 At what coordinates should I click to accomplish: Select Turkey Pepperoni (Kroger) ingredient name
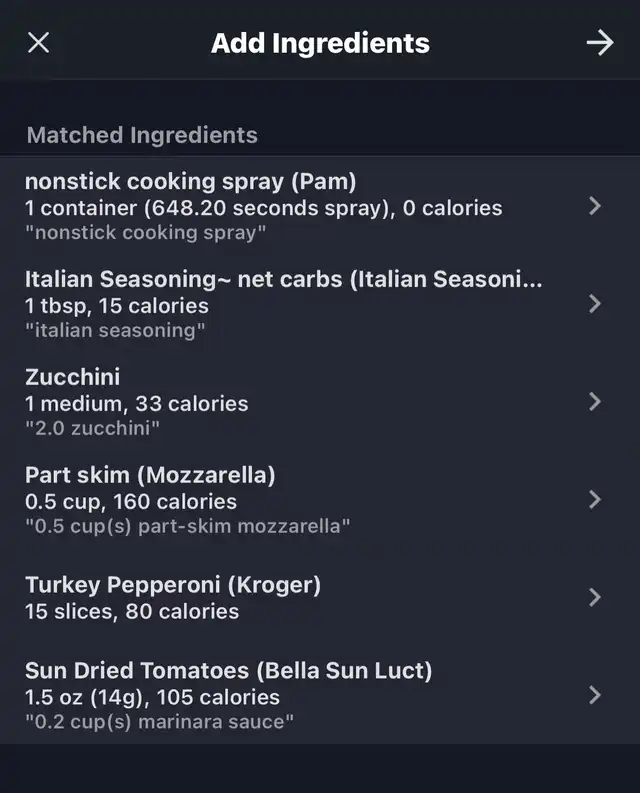173,585
